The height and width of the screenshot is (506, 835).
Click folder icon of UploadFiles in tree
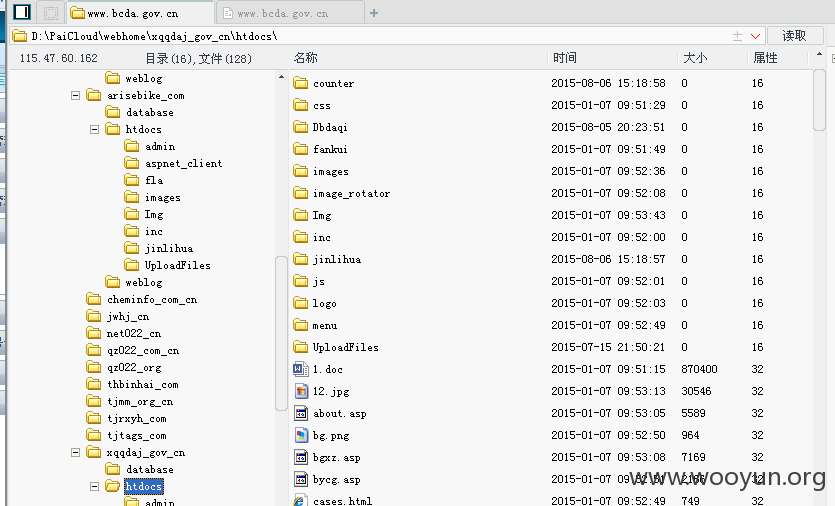point(132,265)
